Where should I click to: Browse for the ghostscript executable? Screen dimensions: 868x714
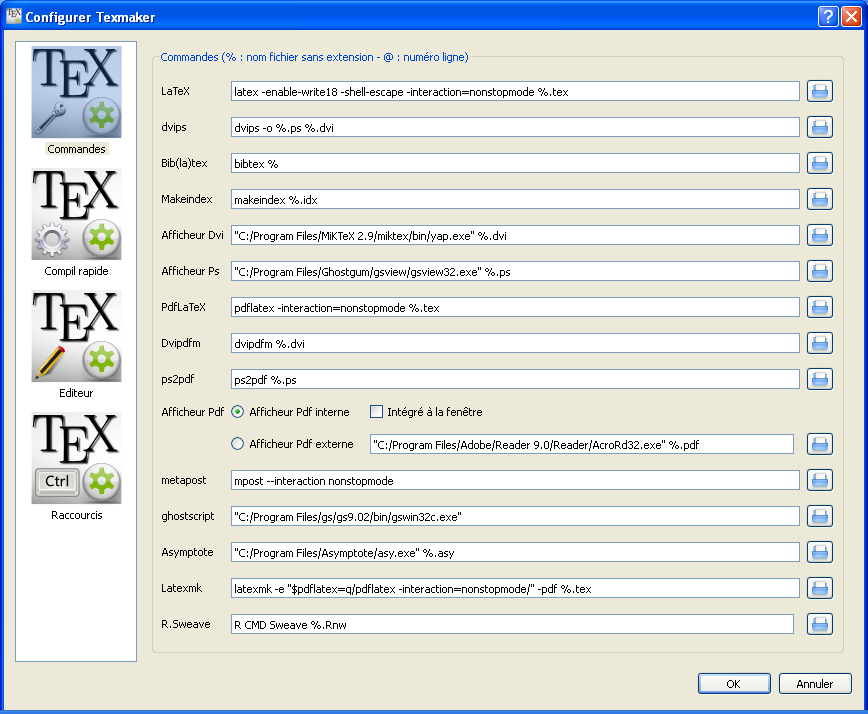(820, 516)
